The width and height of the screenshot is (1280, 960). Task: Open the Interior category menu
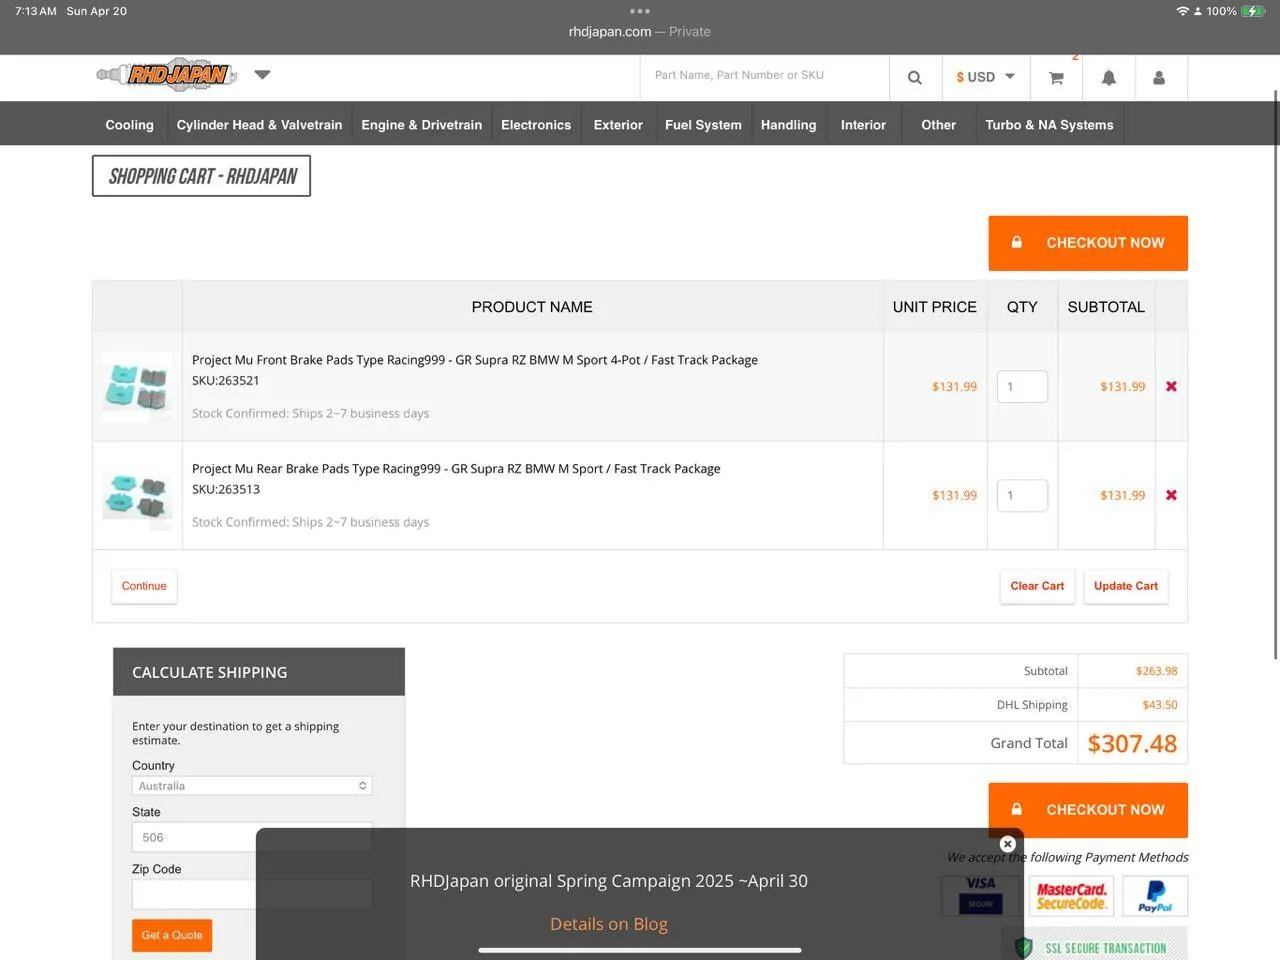point(863,125)
